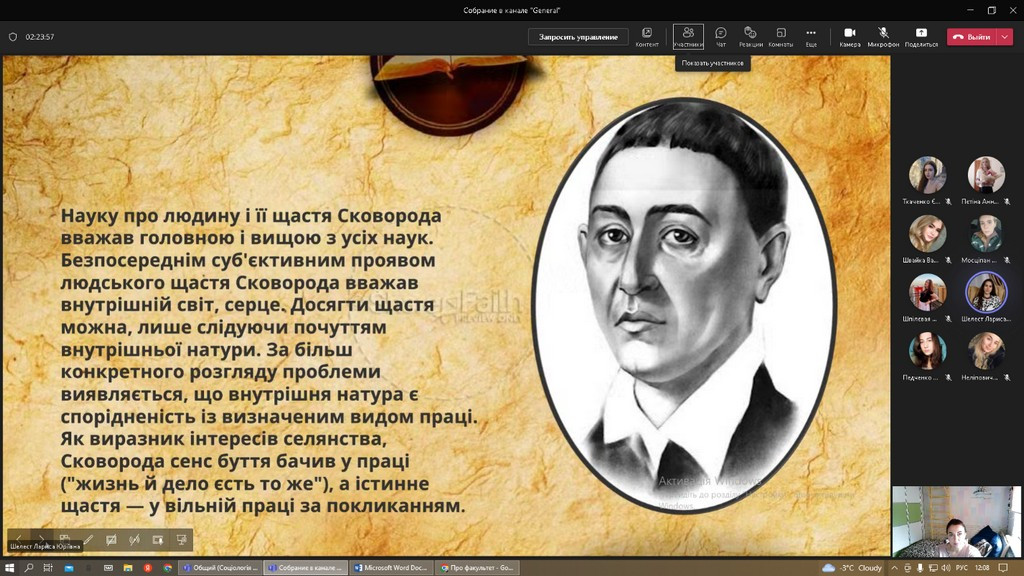The height and width of the screenshot is (576, 1024).
Task: Click Запросить управление button
Action: tap(578, 37)
